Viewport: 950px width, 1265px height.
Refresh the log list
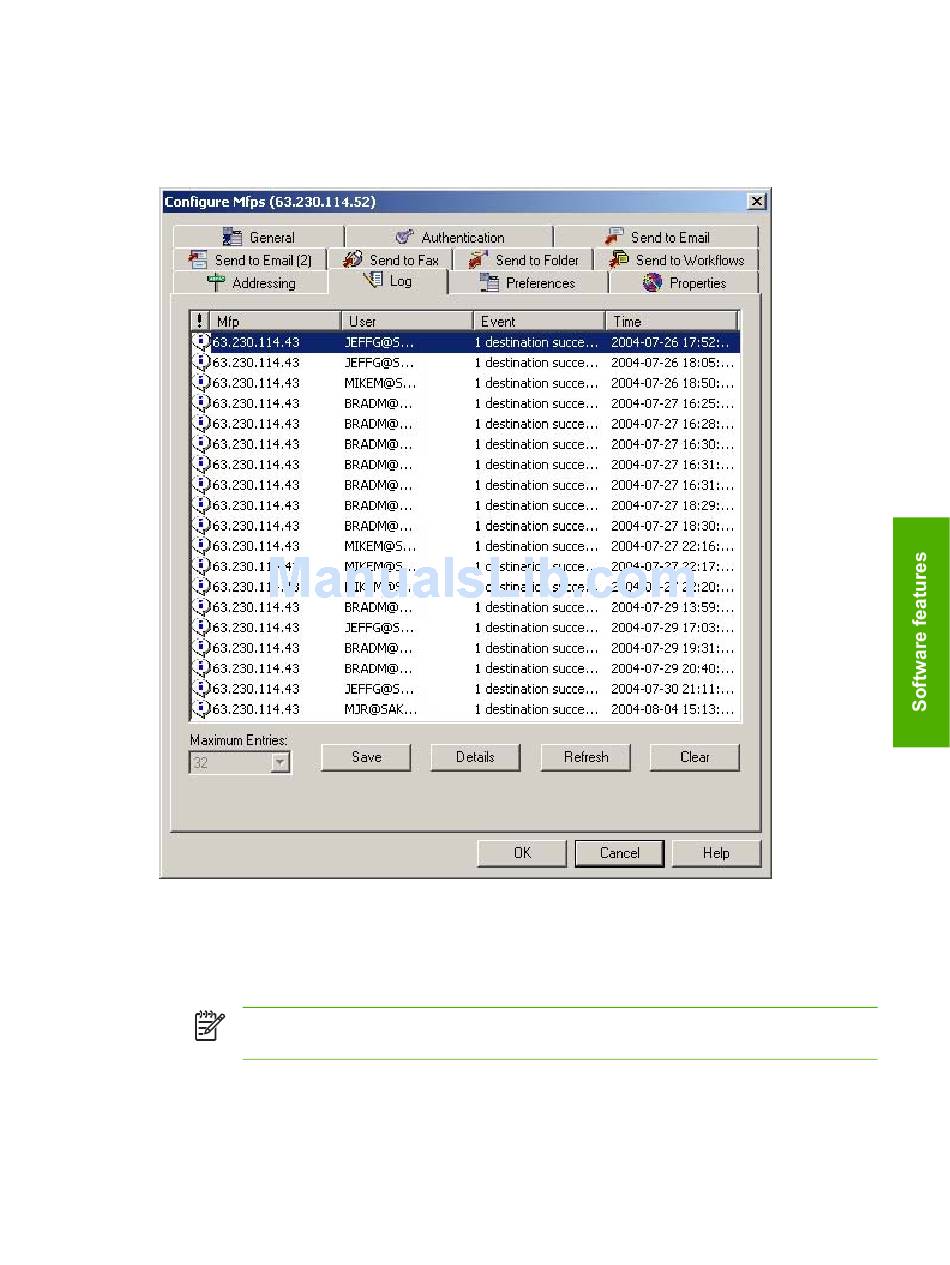pos(585,757)
